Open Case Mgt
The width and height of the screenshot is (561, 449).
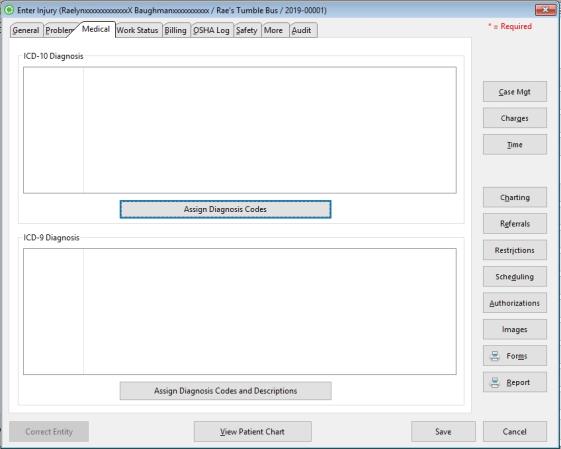point(514,92)
